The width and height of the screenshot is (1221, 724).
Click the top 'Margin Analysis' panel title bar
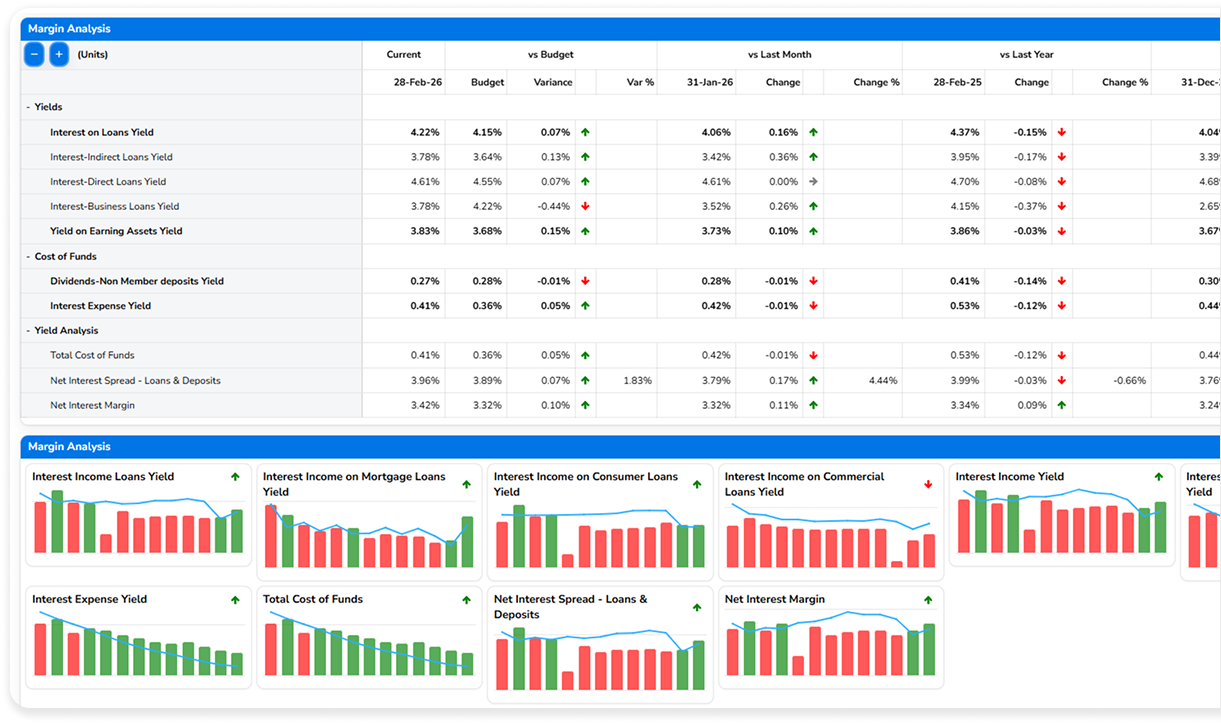tap(620, 29)
